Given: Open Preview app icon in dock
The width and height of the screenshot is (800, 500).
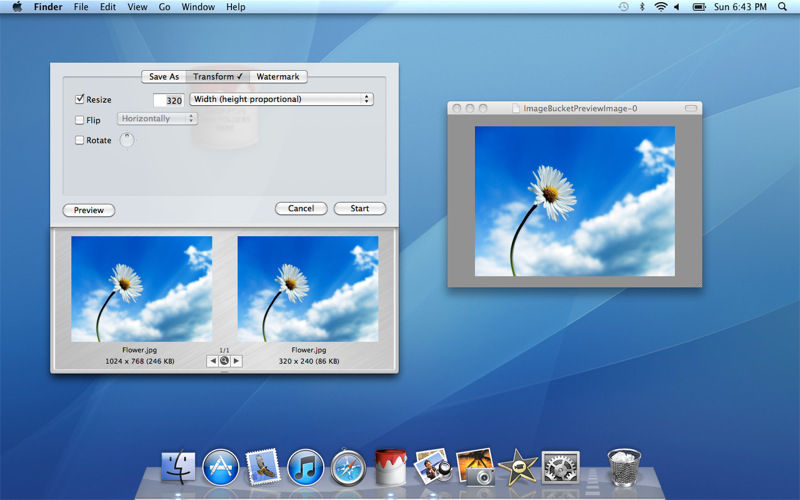Looking at the screenshot, I should coord(433,466).
